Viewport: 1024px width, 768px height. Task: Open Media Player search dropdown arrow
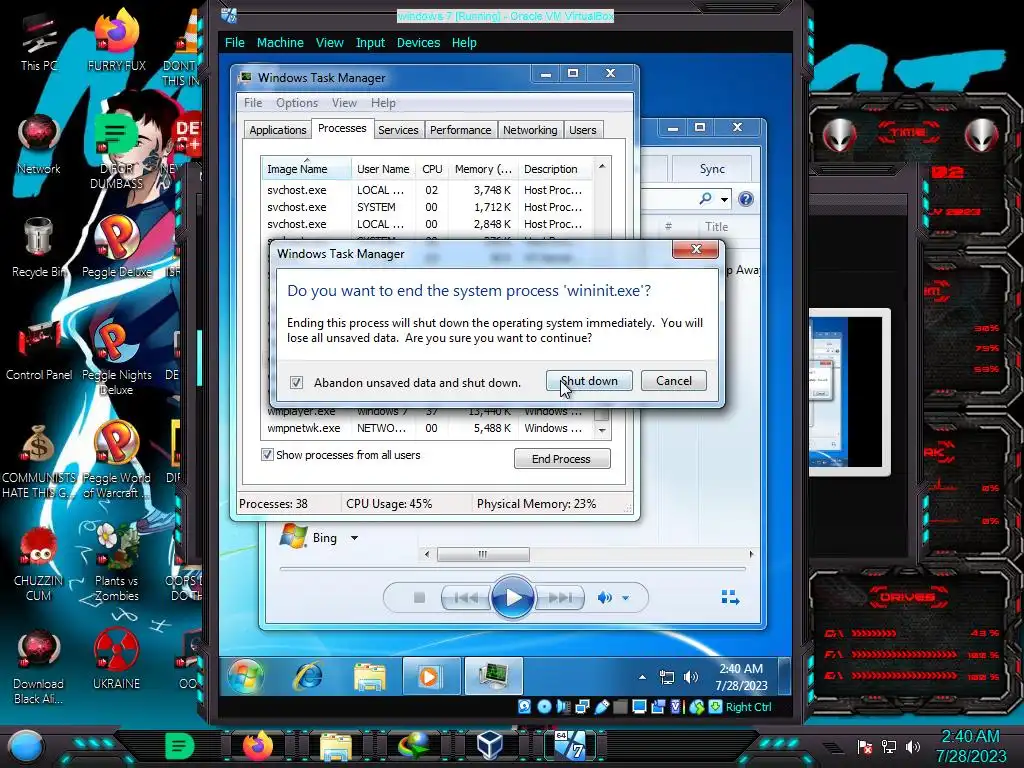point(724,199)
